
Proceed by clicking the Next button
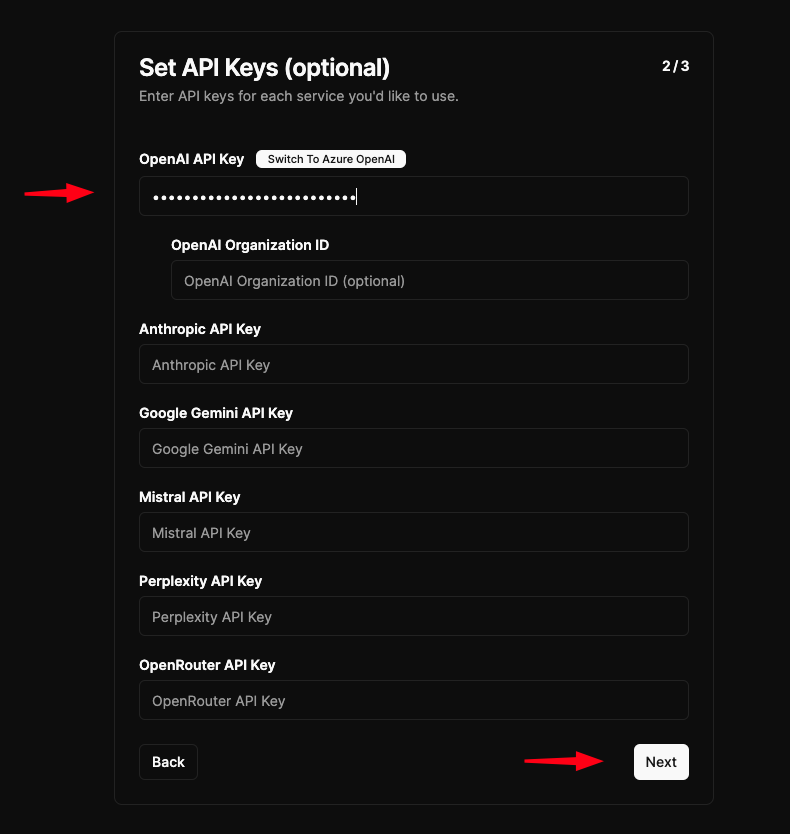(x=661, y=762)
